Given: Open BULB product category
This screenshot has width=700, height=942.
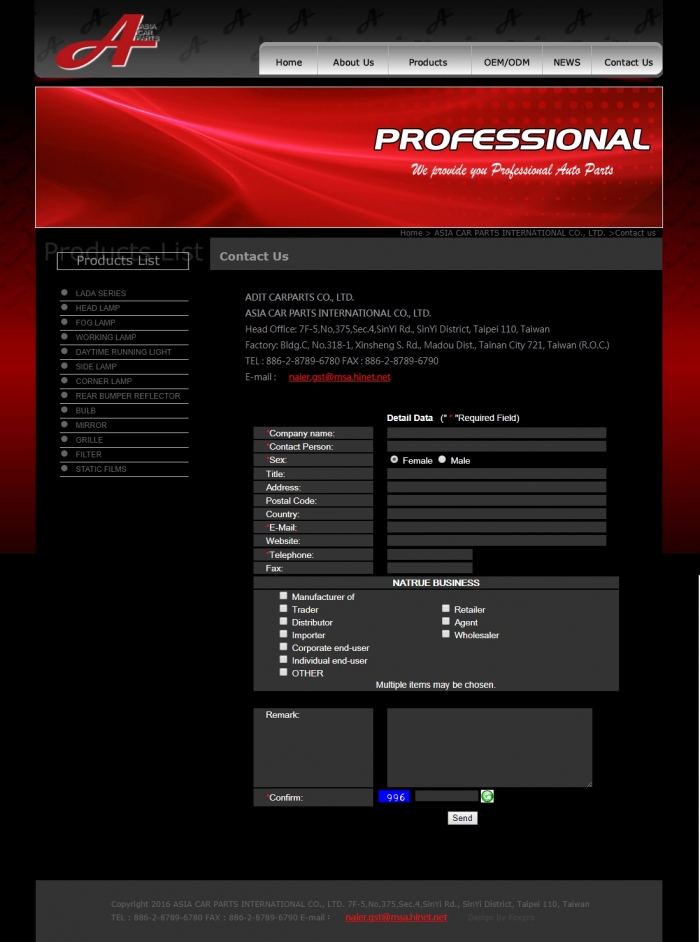Looking at the screenshot, I should click(85, 410).
